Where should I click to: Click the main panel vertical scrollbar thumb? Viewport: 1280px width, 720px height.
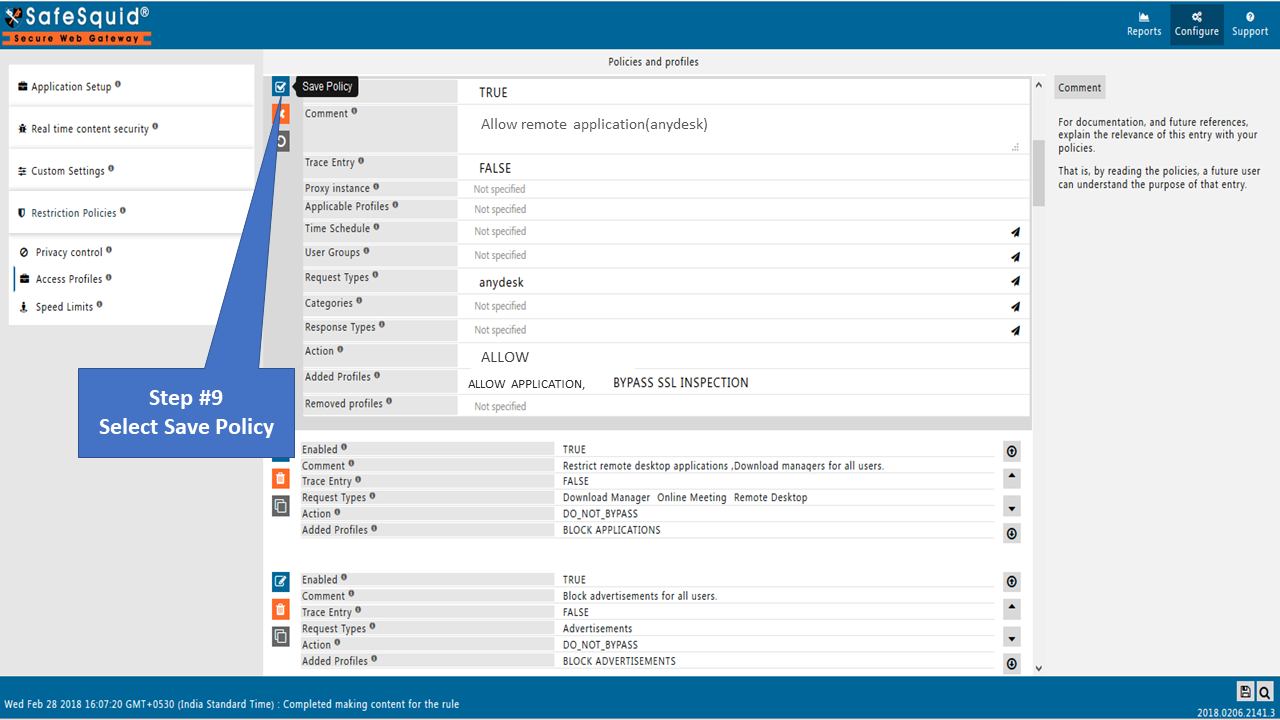coord(1039,173)
